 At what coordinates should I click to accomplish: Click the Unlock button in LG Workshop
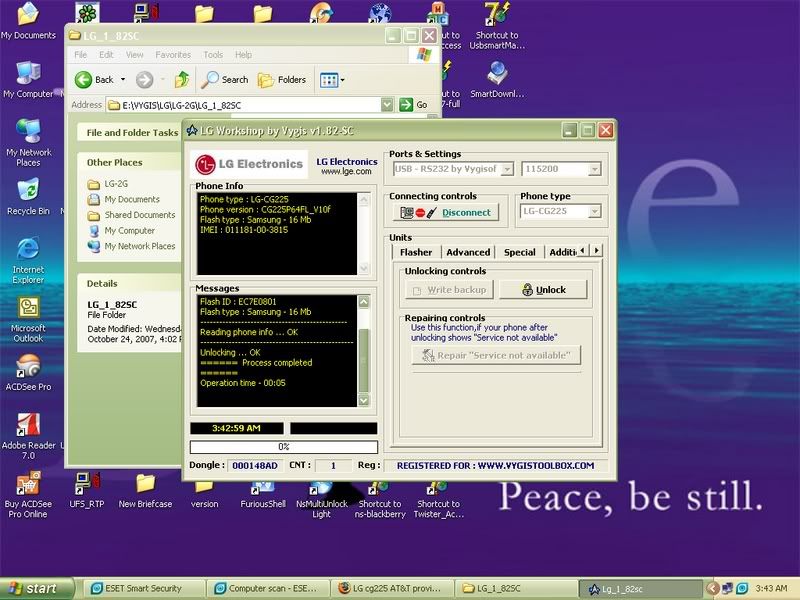coord(543,290)
